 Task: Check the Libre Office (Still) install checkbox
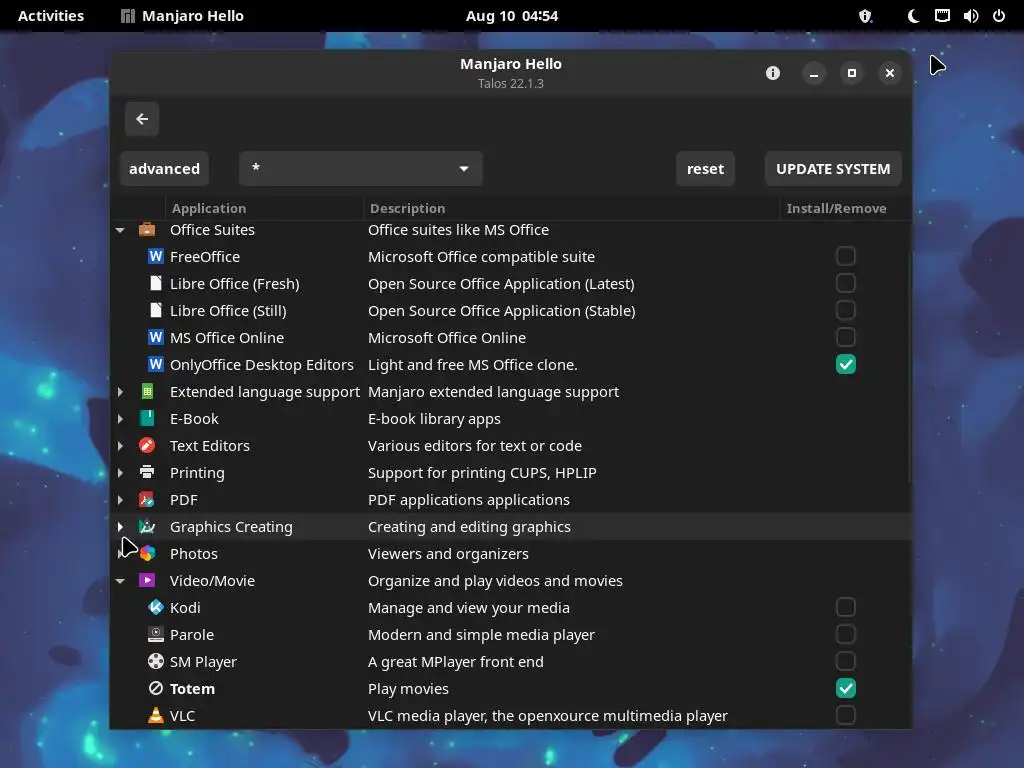coord(846,310)
